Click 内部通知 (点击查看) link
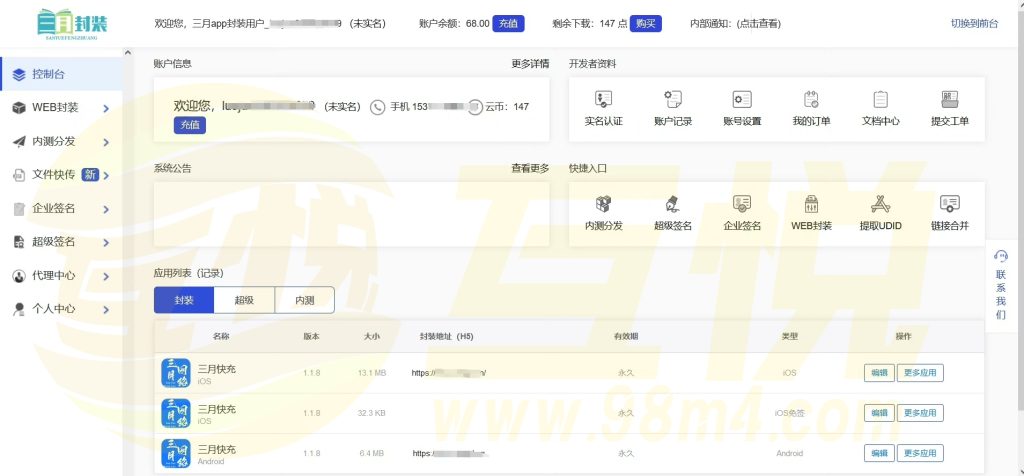The image size is (1024, 476). click(x=735, y=24)
